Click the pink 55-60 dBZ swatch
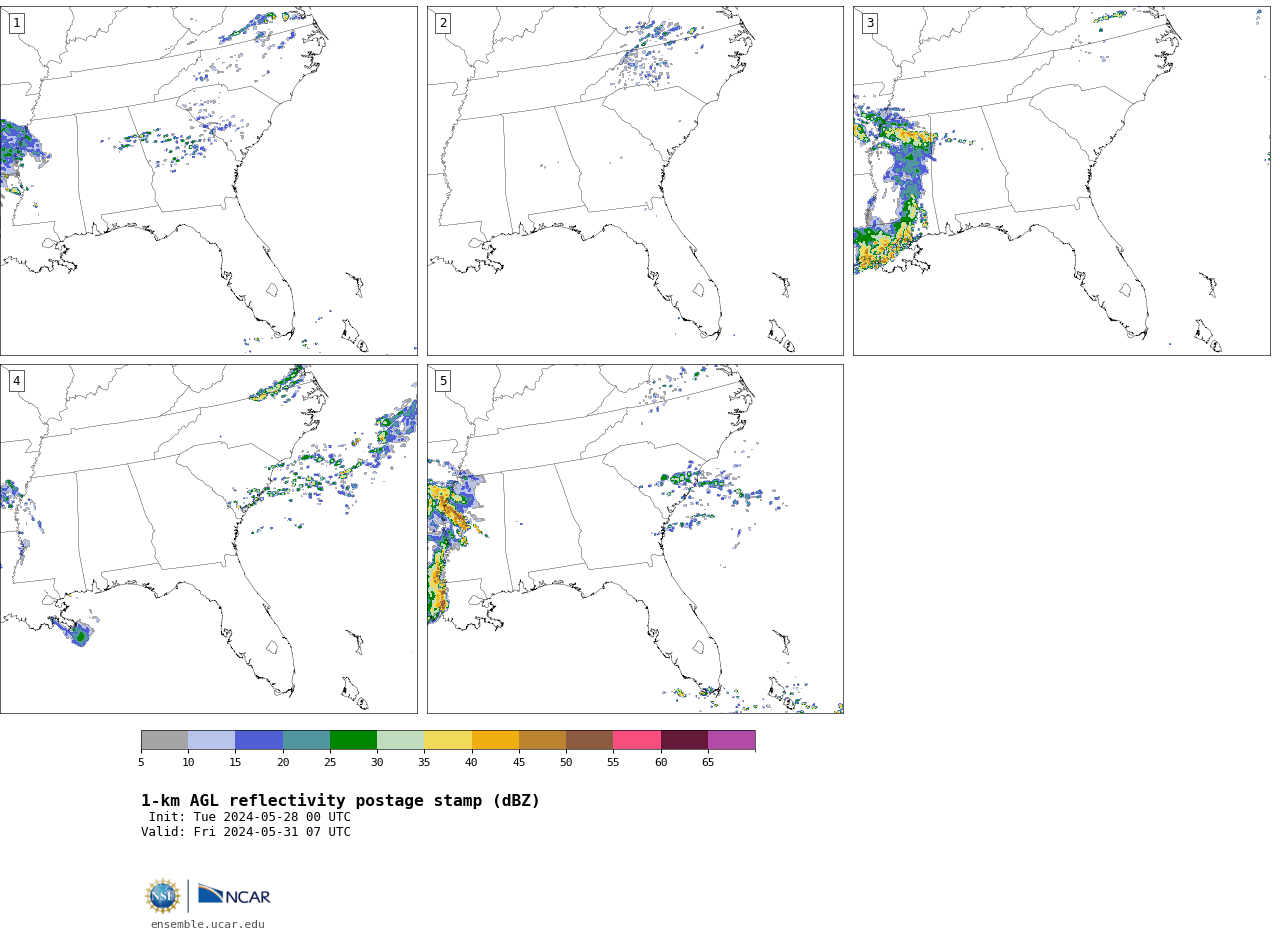 [x=637, y=740]
